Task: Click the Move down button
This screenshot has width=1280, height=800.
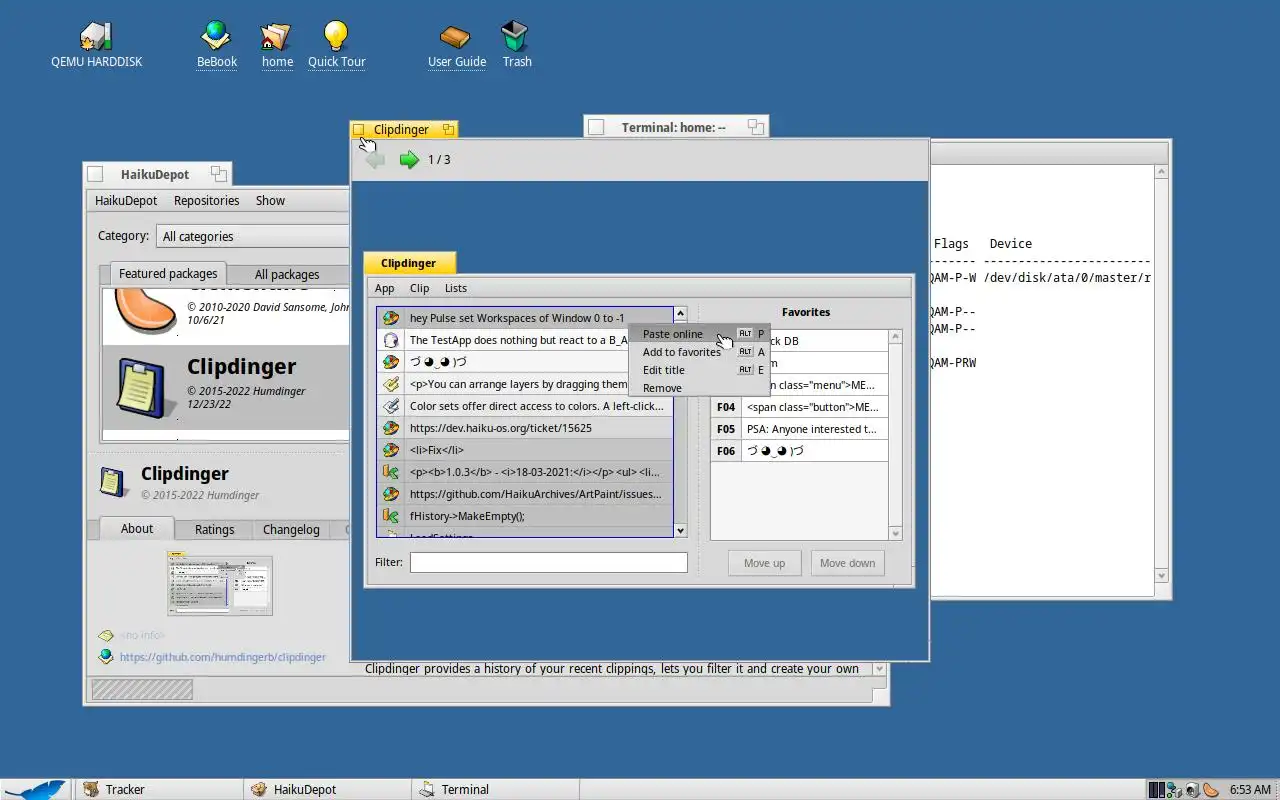Action: (x=847, y=563)
